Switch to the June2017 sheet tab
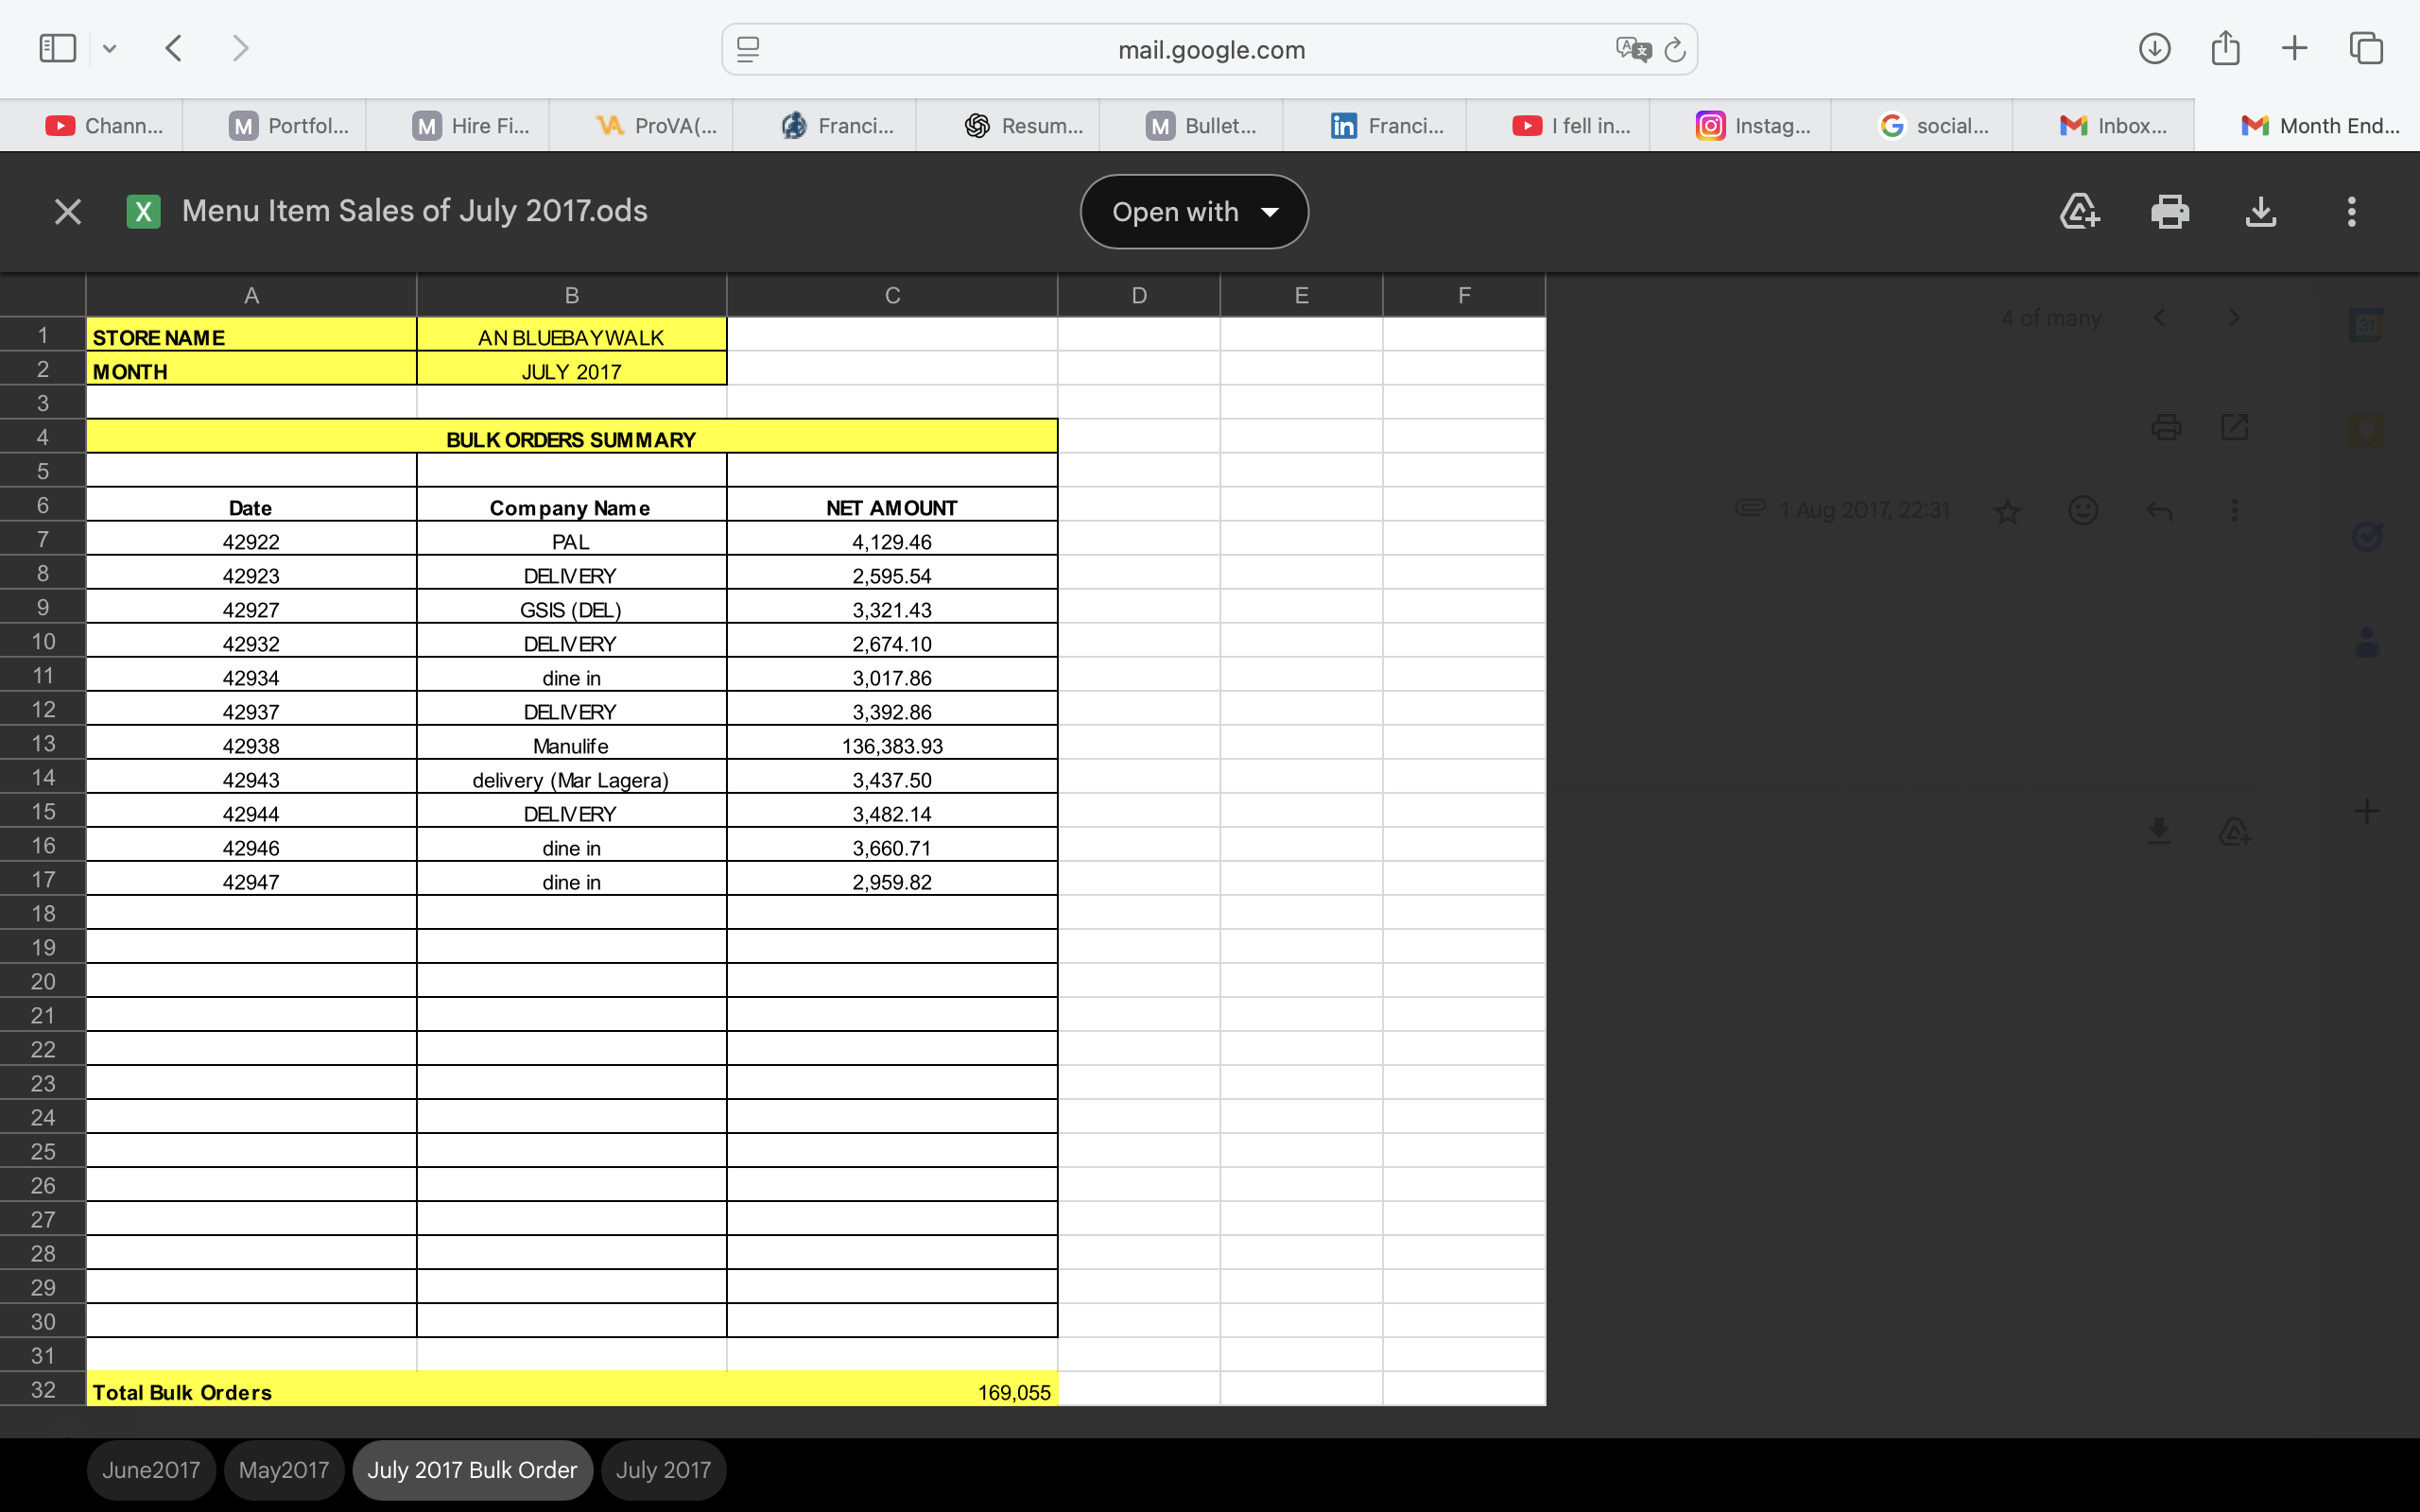 click(151, 1469)
